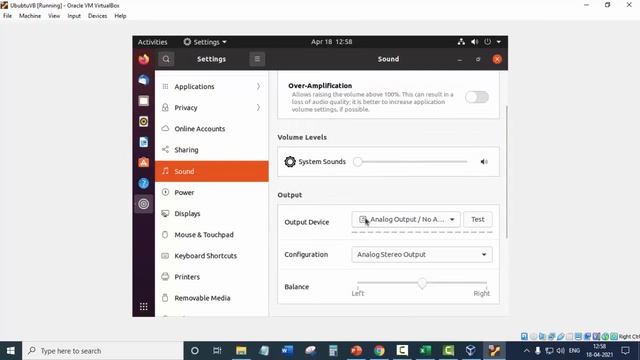Open Excel from the Windows taskbar
The image size is (640, 360).
(x=425, y=351)
